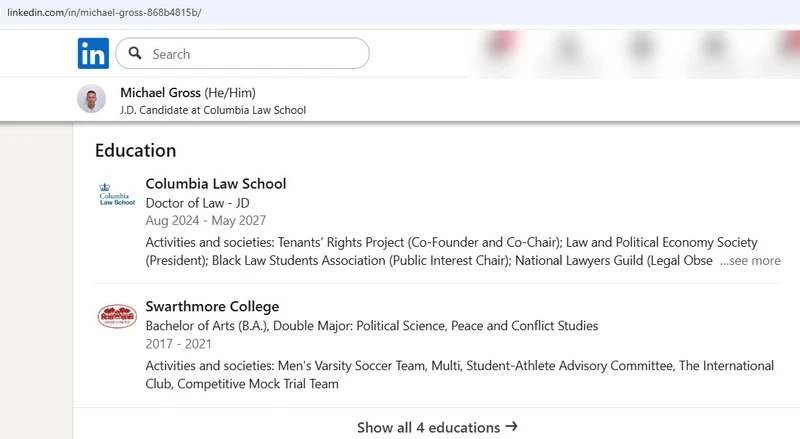800x439 pixels.
Task: Click the 2017 - 2021 date range
Action: [x=178, y=344]
